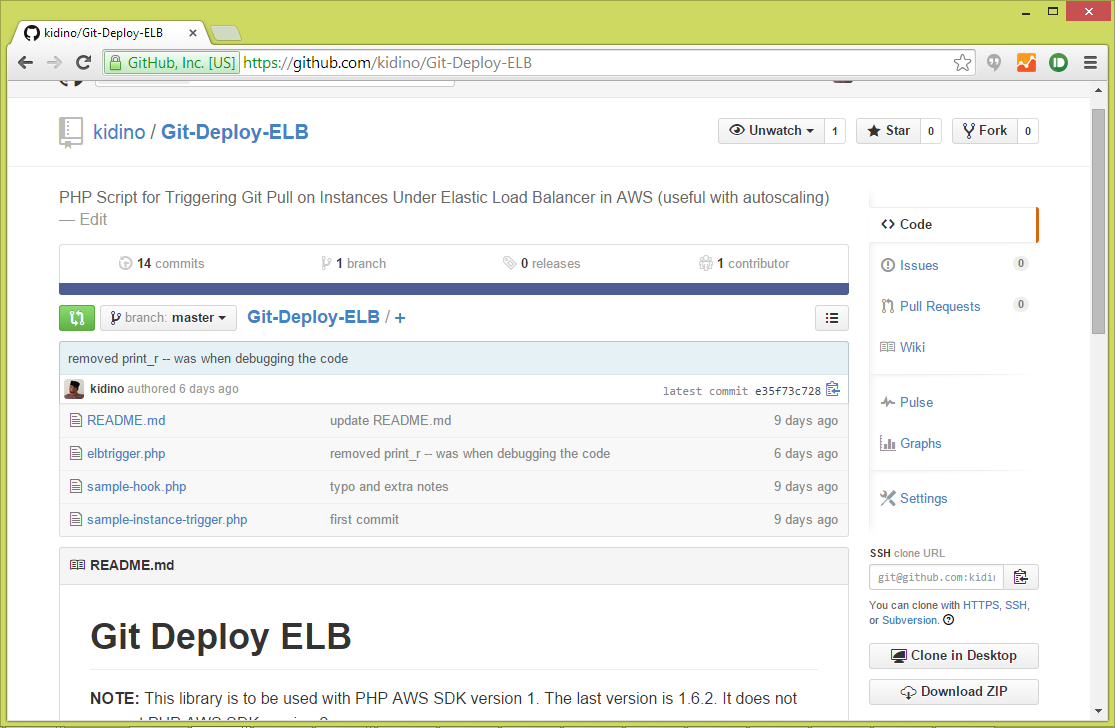Copy the SSH clone URL to clipboard

(x=1021, y=576)
